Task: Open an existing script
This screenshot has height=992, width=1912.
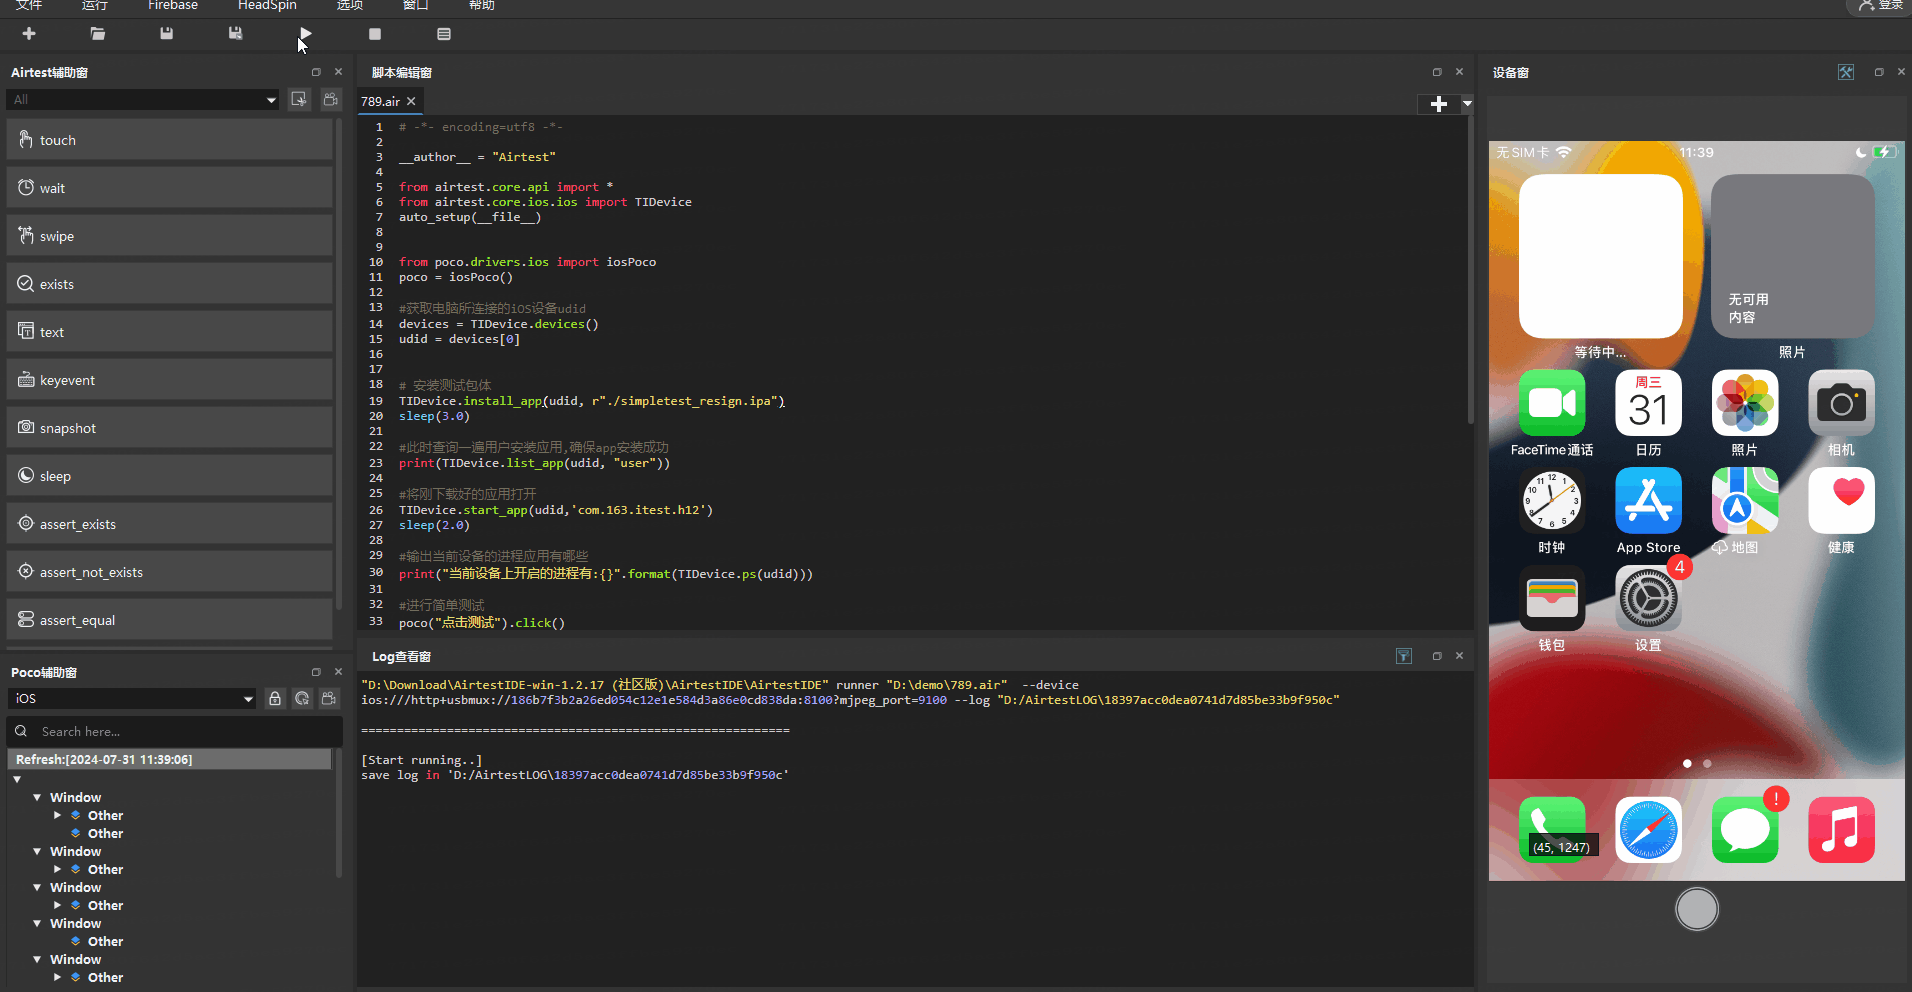Action: pyautogui.click(x=97, y=33)
